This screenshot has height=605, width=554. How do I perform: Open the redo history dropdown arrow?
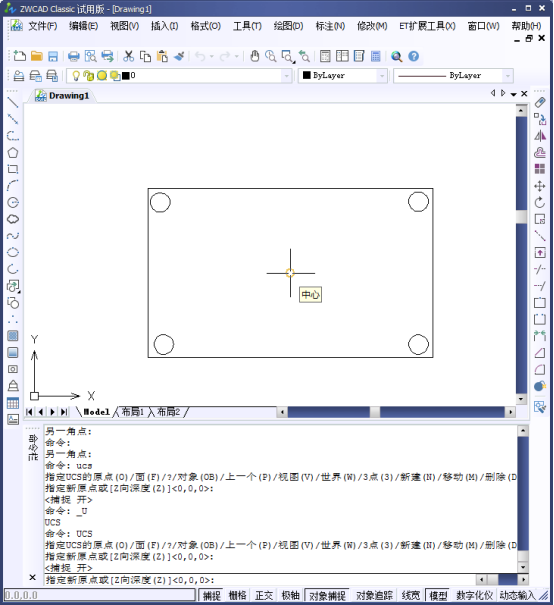[x=236, y=56]
